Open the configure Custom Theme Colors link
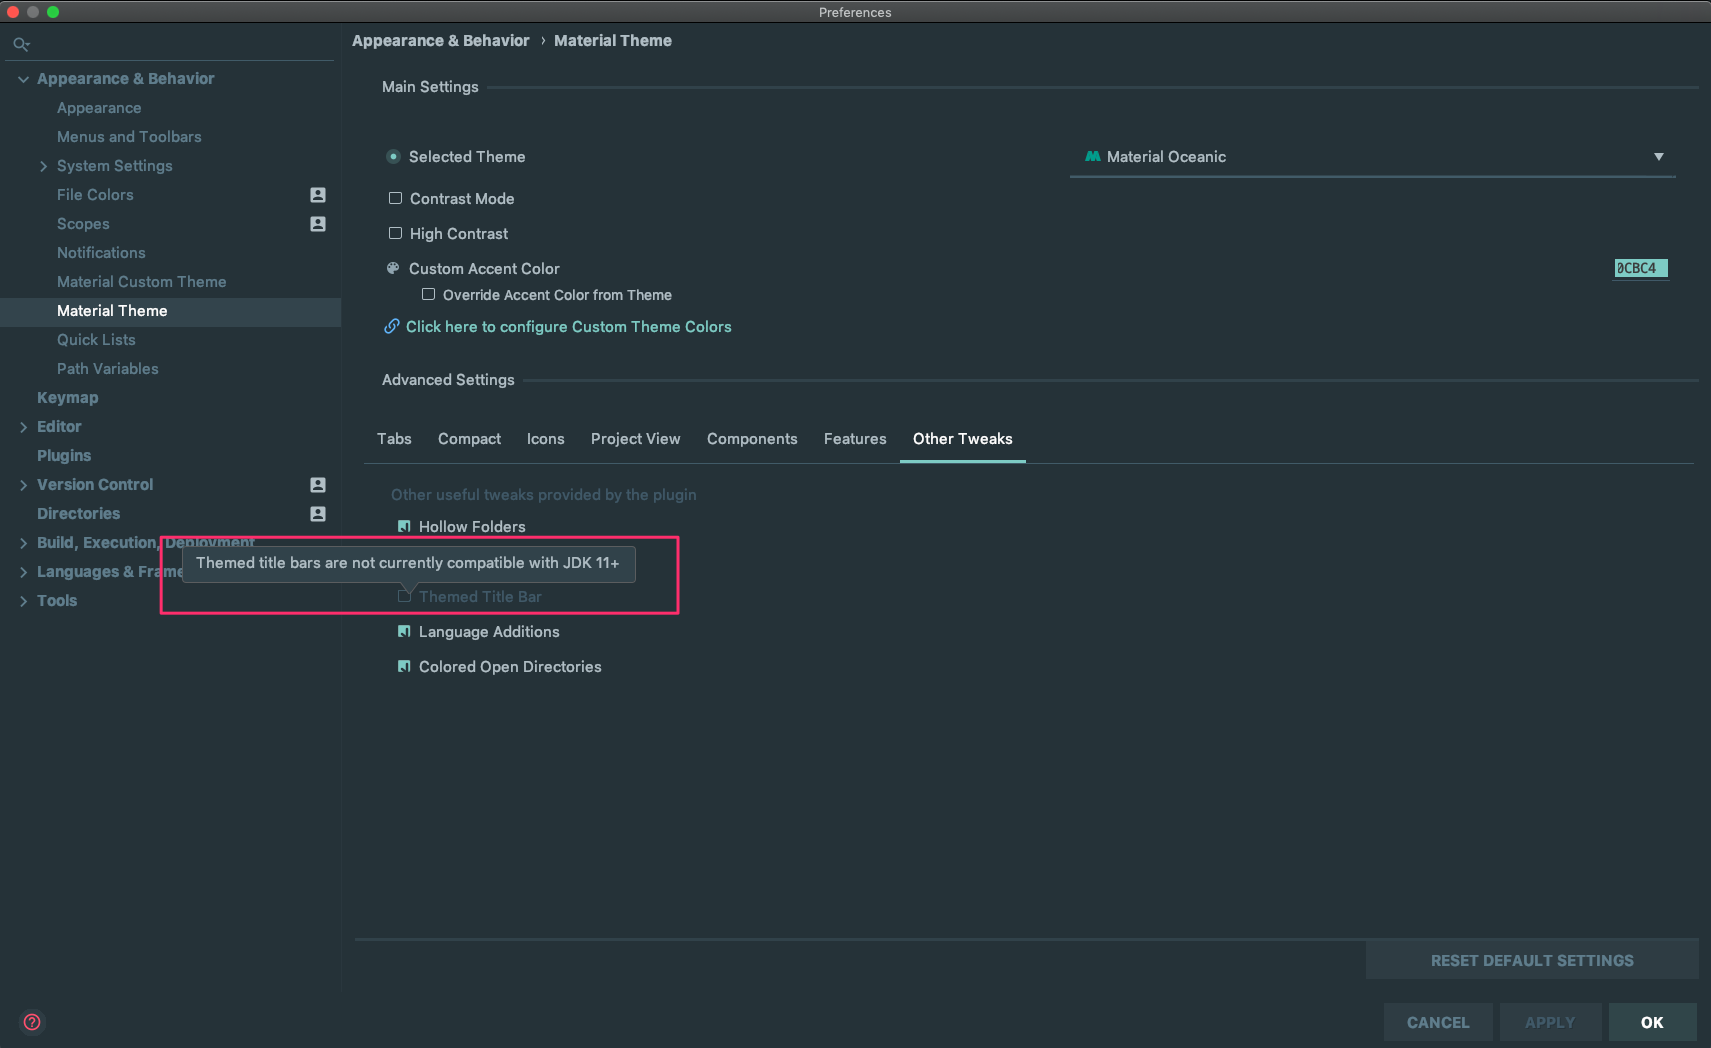This screenshot has width=1711, height=1048. click(x=568, y=327)
